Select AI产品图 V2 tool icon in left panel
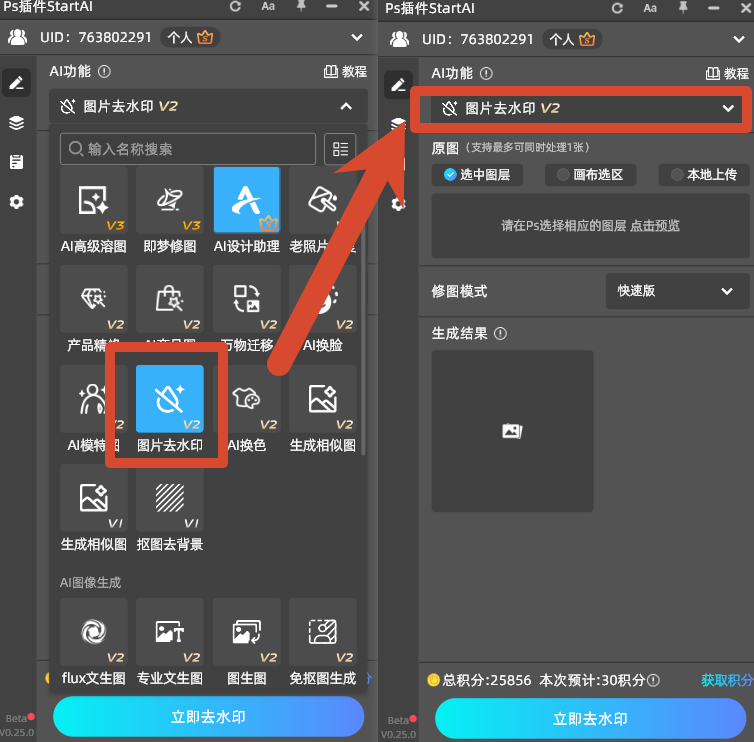This screenshot has width=754, height=742. click(x=170, y=299)
